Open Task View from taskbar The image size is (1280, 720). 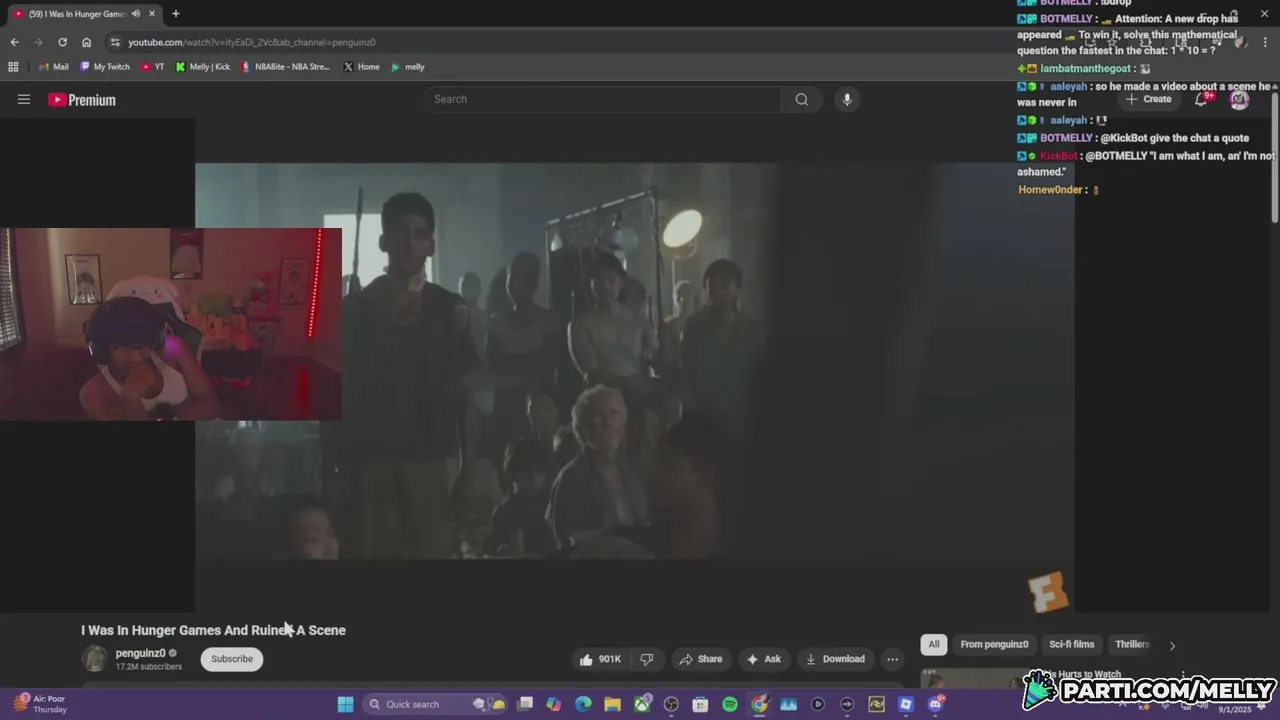pos(525,704)
